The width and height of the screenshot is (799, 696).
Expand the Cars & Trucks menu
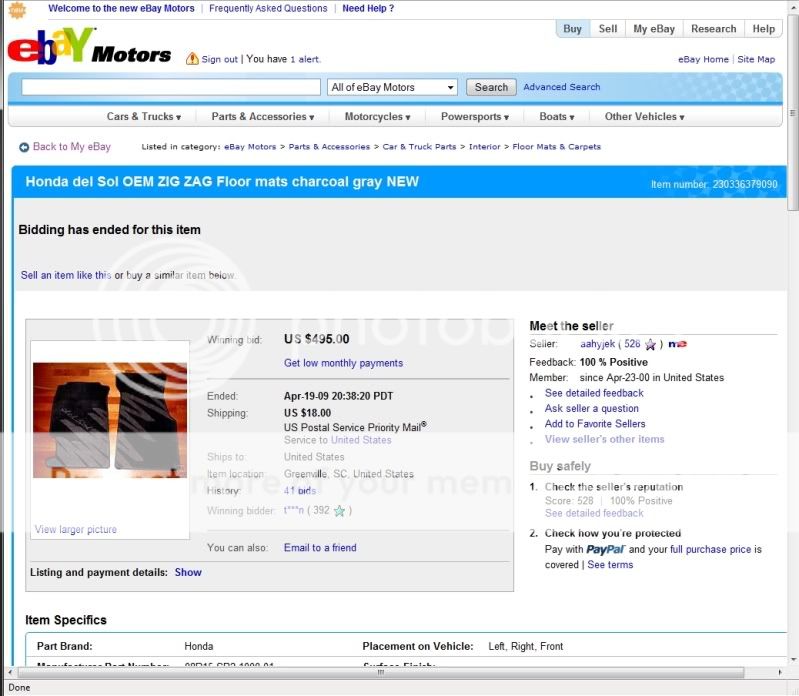click(x=144, y=117)
